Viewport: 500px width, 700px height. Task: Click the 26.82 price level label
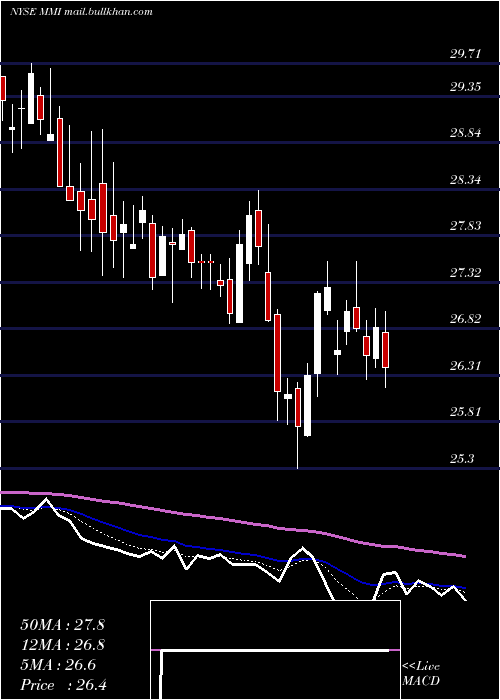pyautogui.click(x=466, y=318)
